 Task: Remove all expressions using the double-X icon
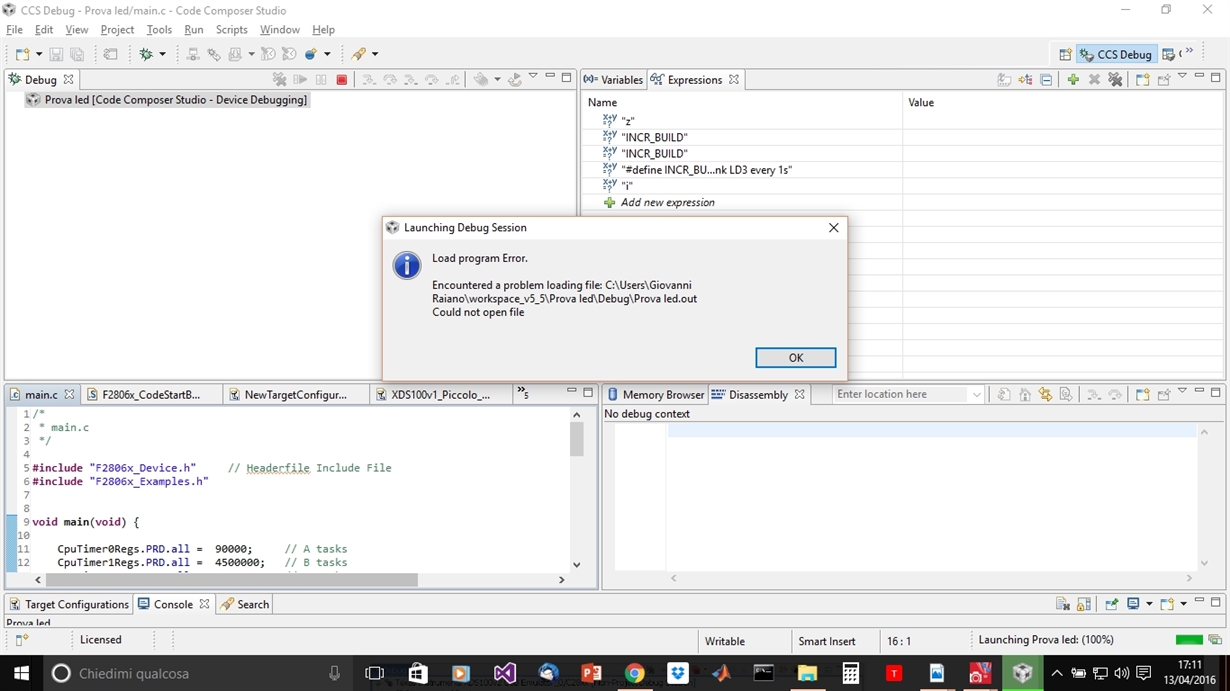[x=1116, y=79]
